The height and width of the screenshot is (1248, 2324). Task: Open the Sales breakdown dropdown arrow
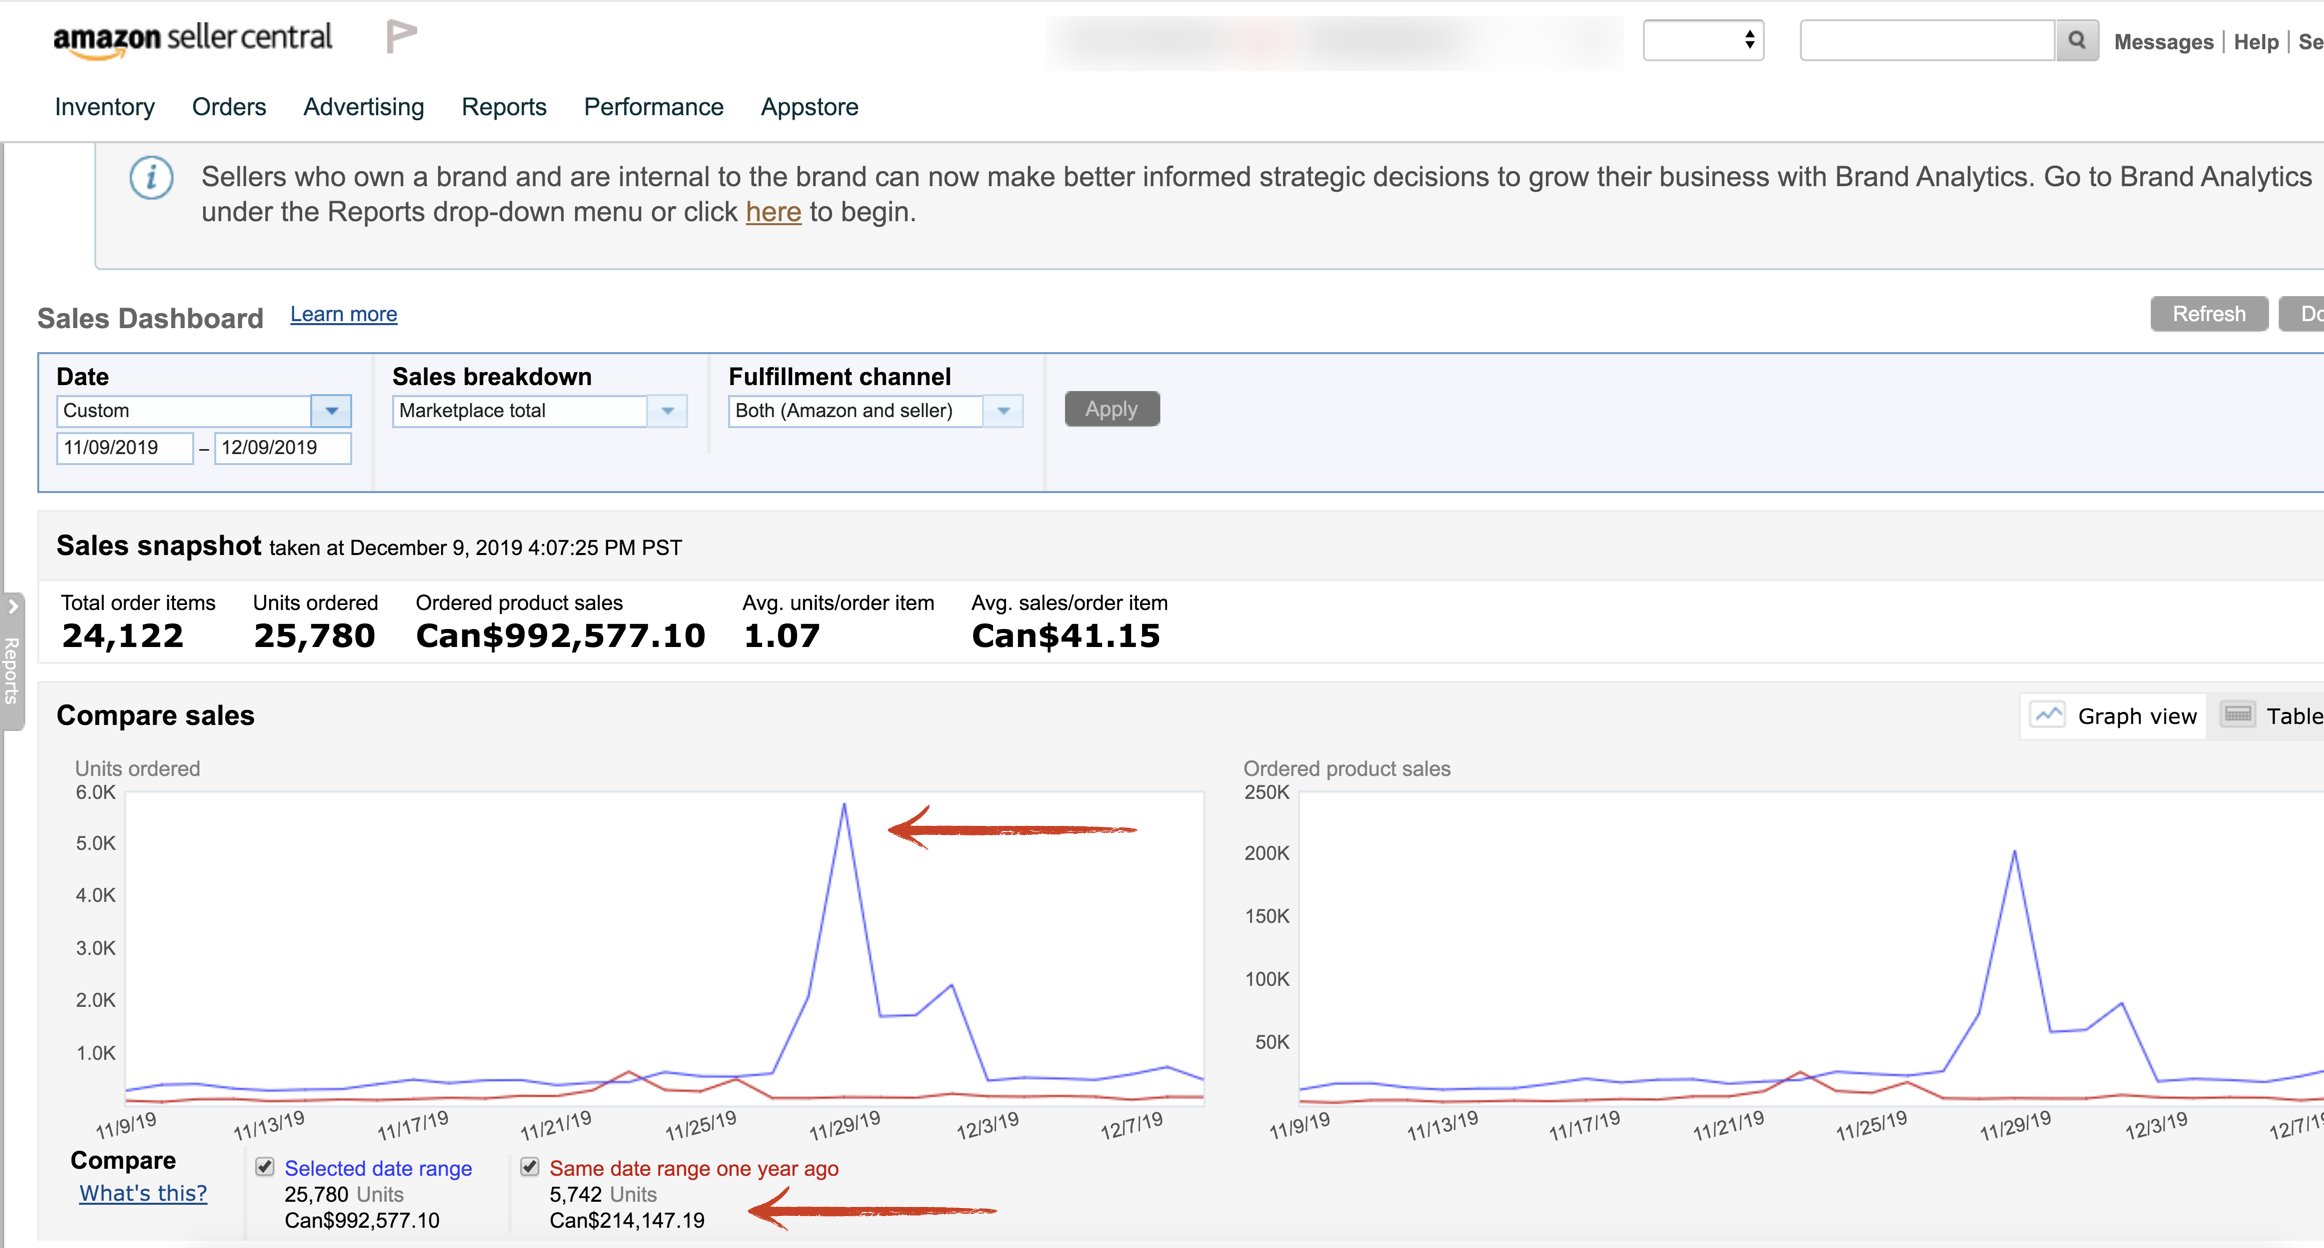[667, 411]
